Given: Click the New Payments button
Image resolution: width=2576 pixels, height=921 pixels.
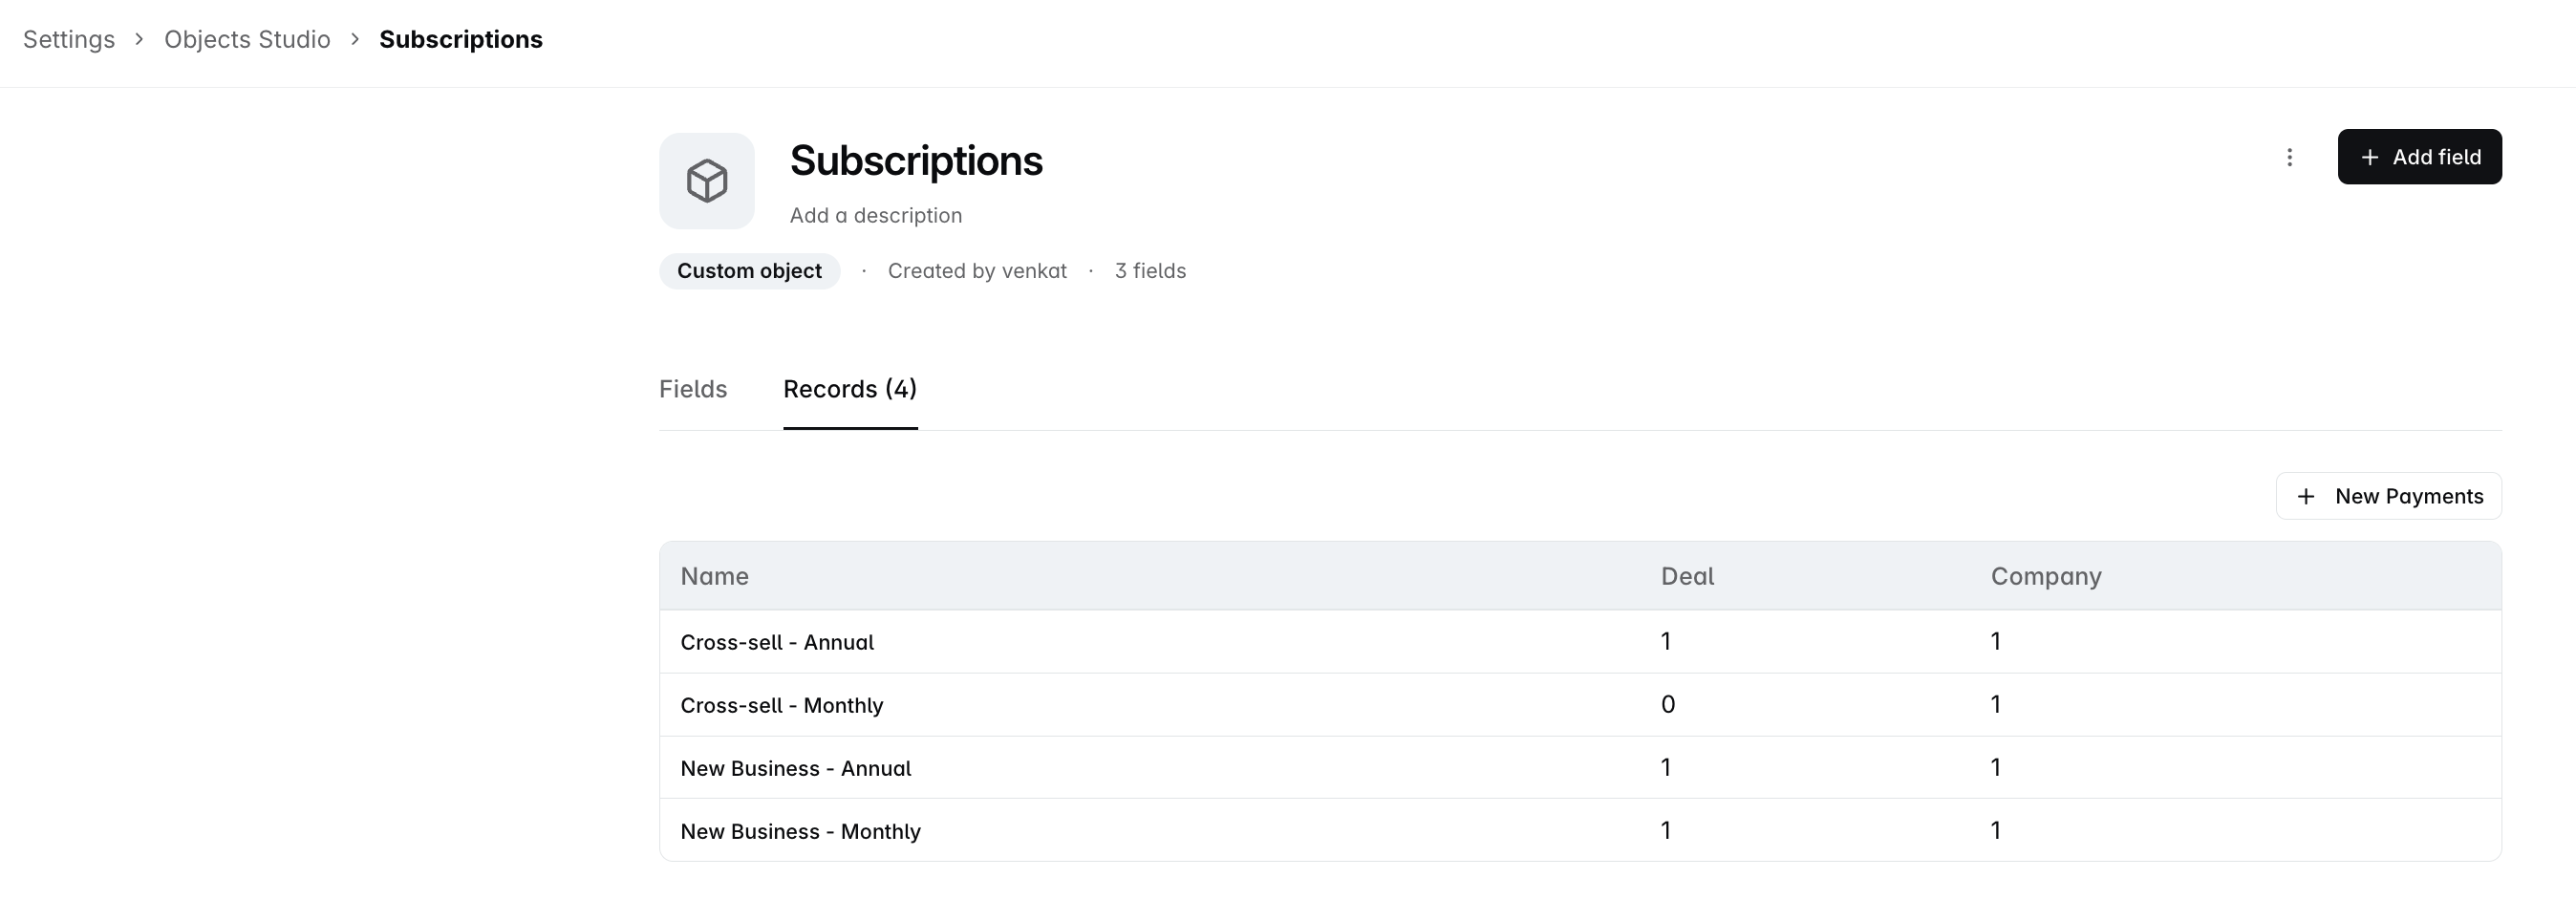Looking at the screenshot, I should [2388, 496].
